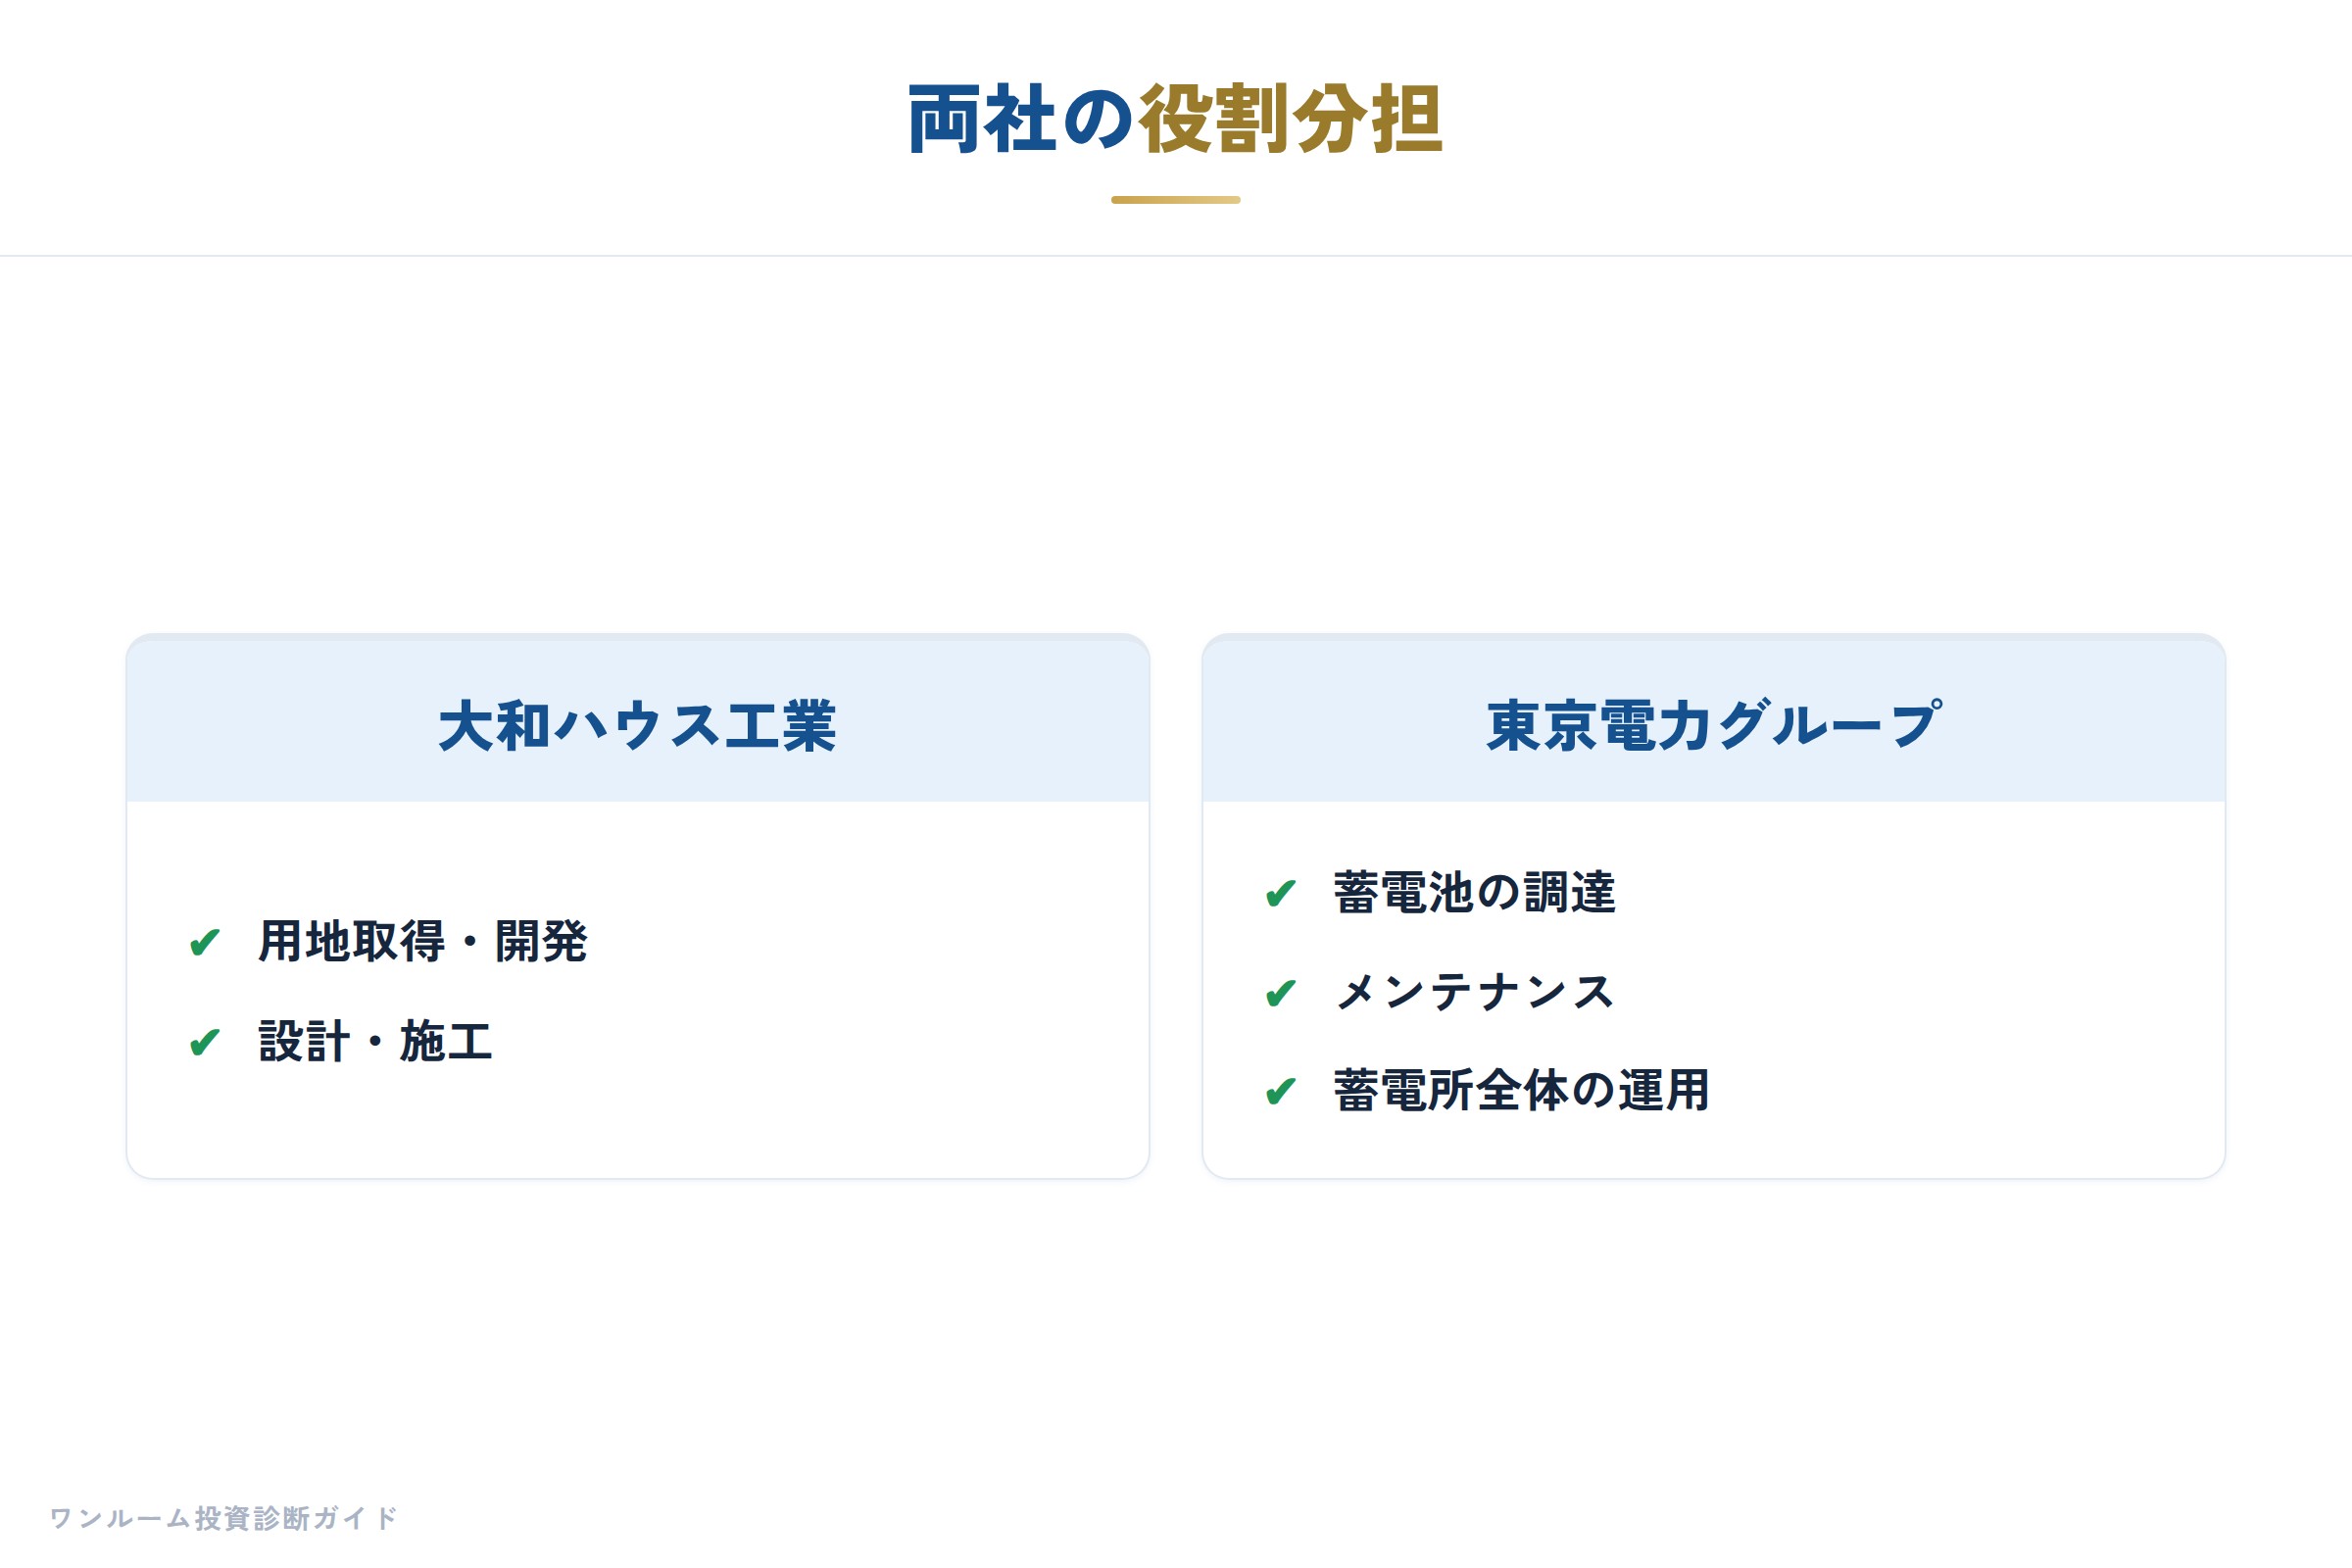Click the checkmark beside 蓄電所全体の運用

[x=1281, y=1091]
